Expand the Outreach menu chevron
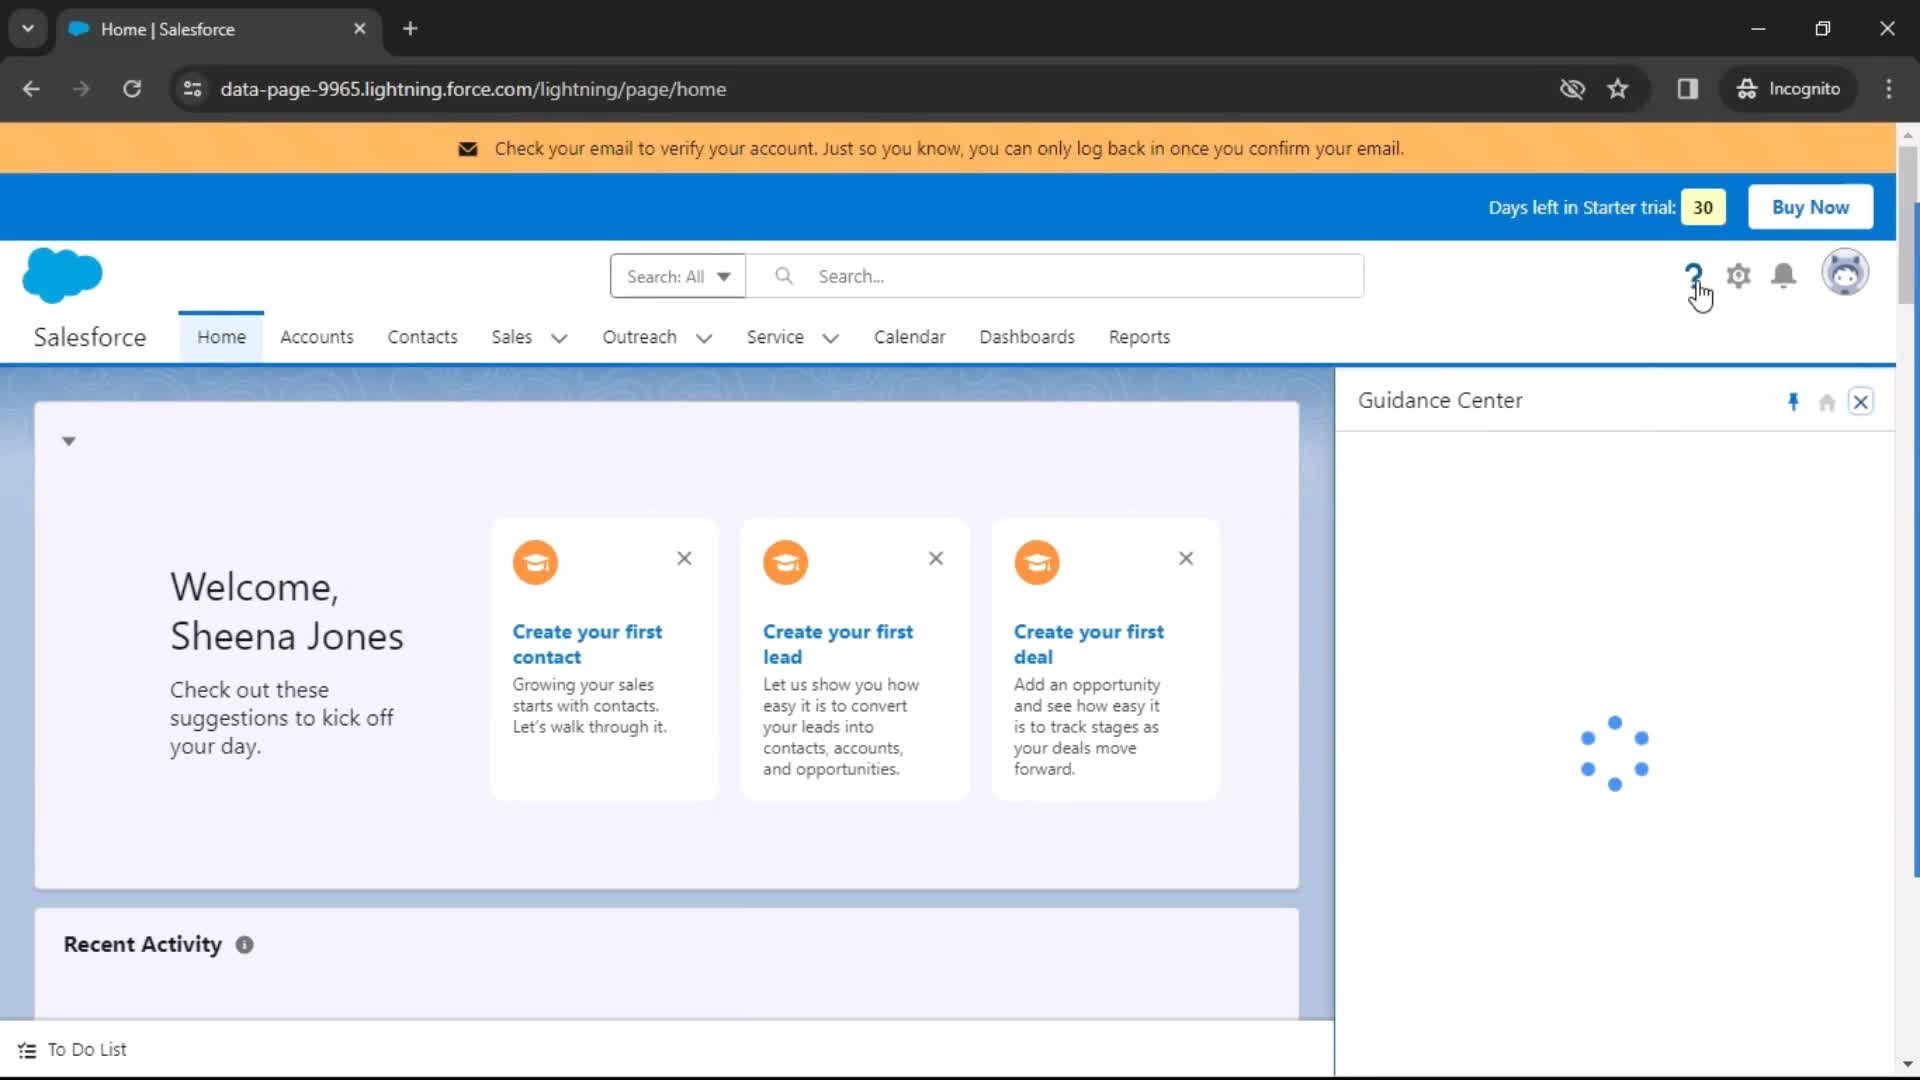 point(704,338)
